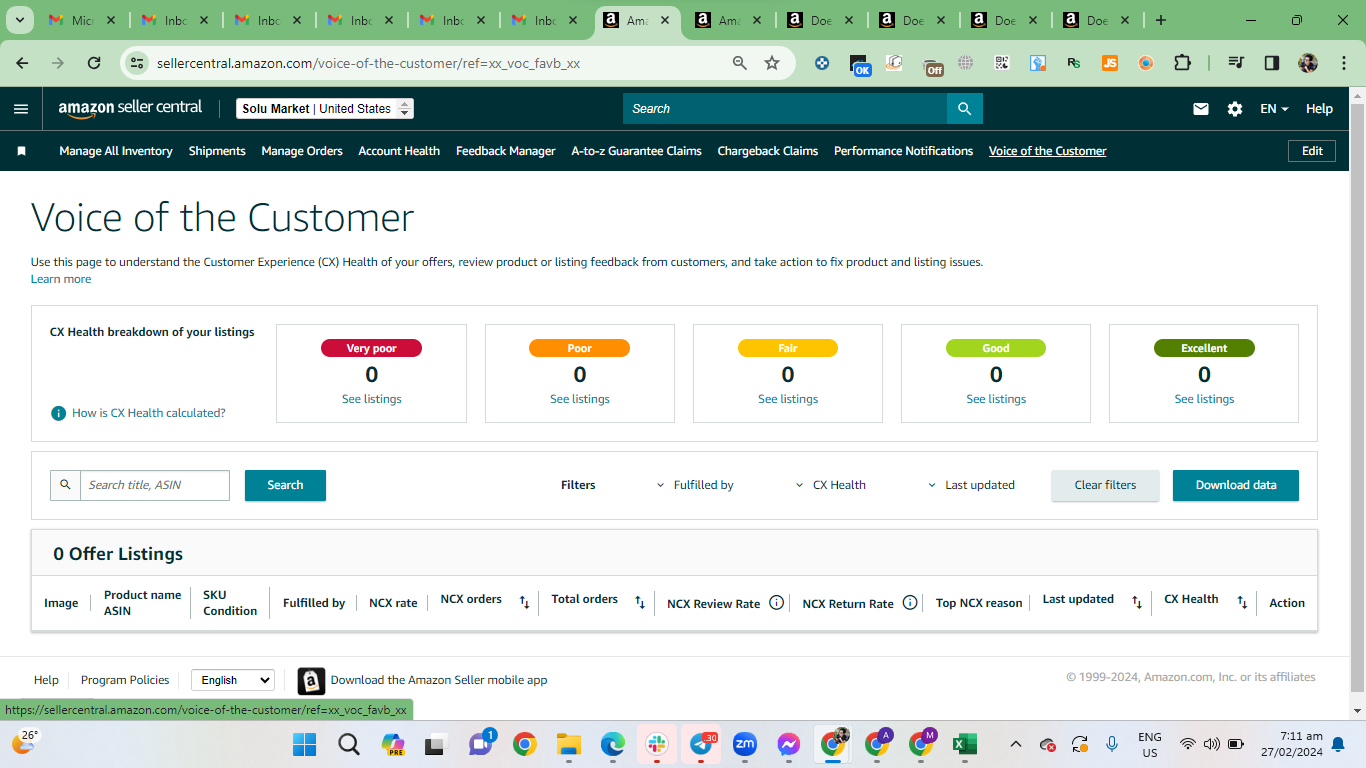Open the English language selector in footer
This screenshot has height=768, width=1366.
click(x=233, y=680)
